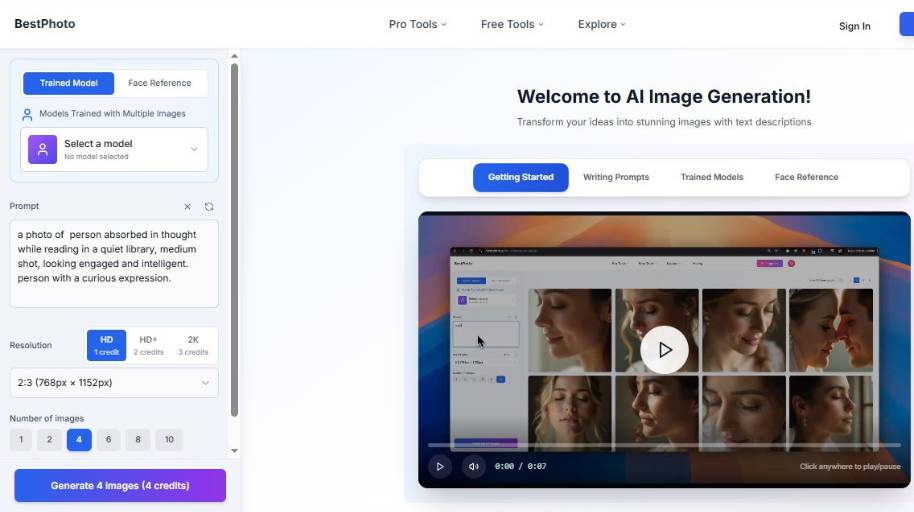The width and height of the screenshot is (914, 512).
Task: Switch to the Writing Prompts tab
Action: tap(616, 177)
